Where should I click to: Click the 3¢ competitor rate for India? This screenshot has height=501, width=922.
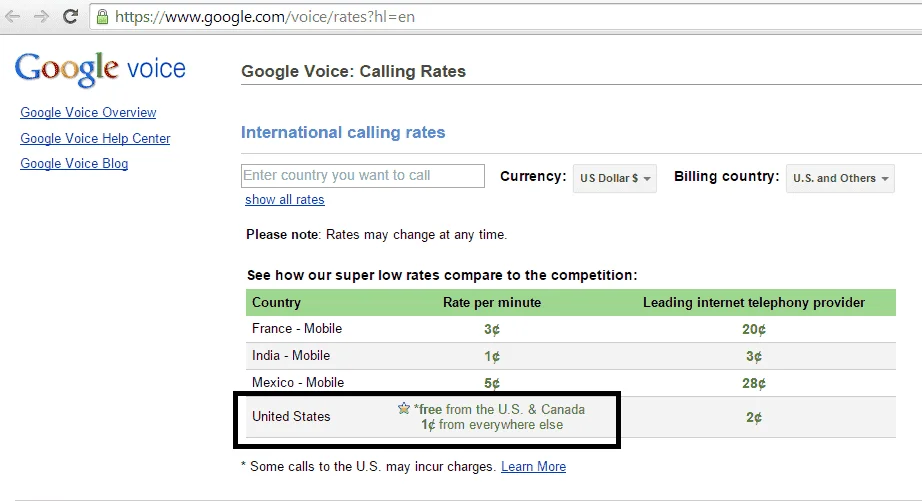click(x=754, y=356)
